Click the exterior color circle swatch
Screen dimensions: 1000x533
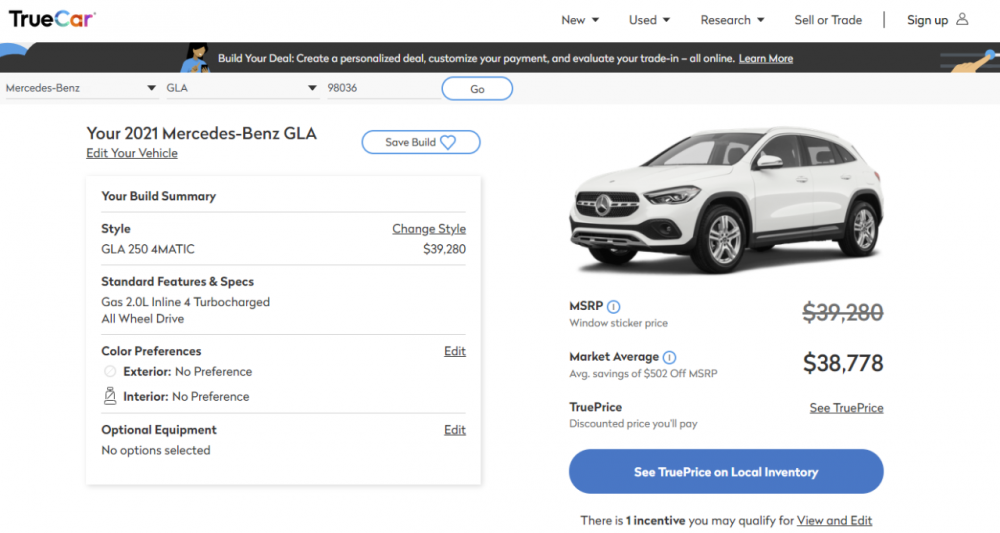110,371
